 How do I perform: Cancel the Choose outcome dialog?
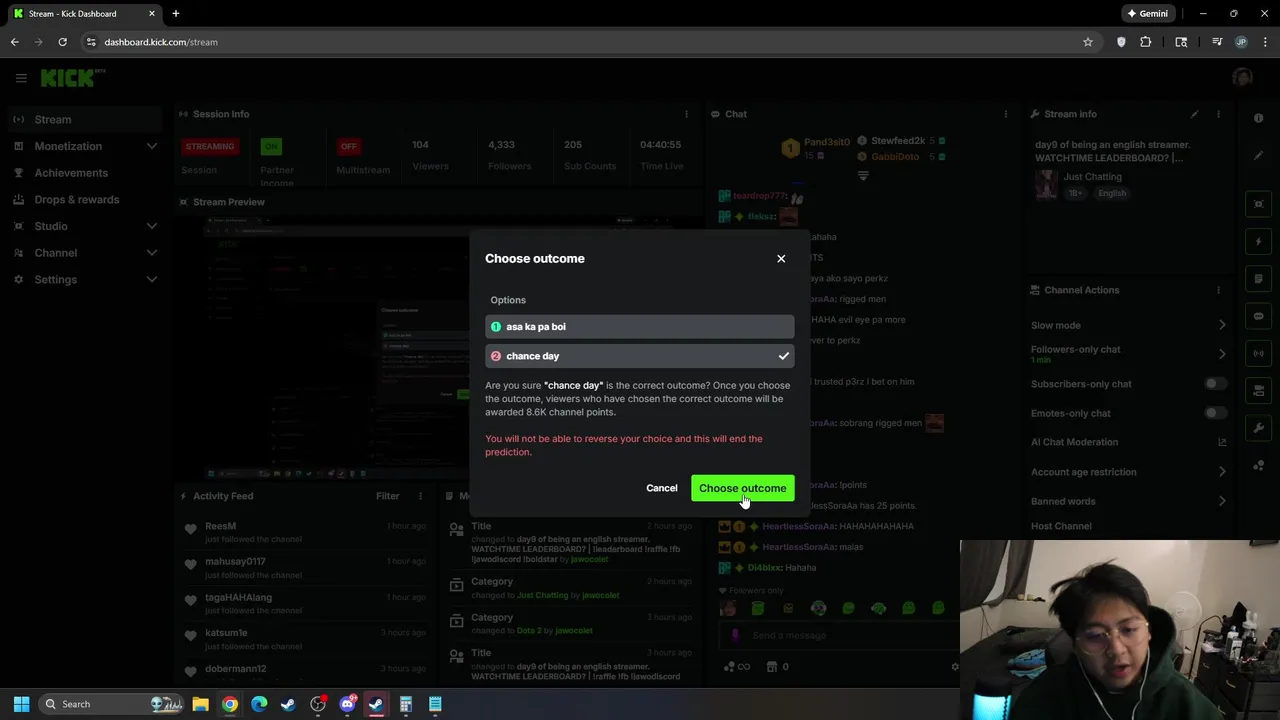[x=661, y=488]
